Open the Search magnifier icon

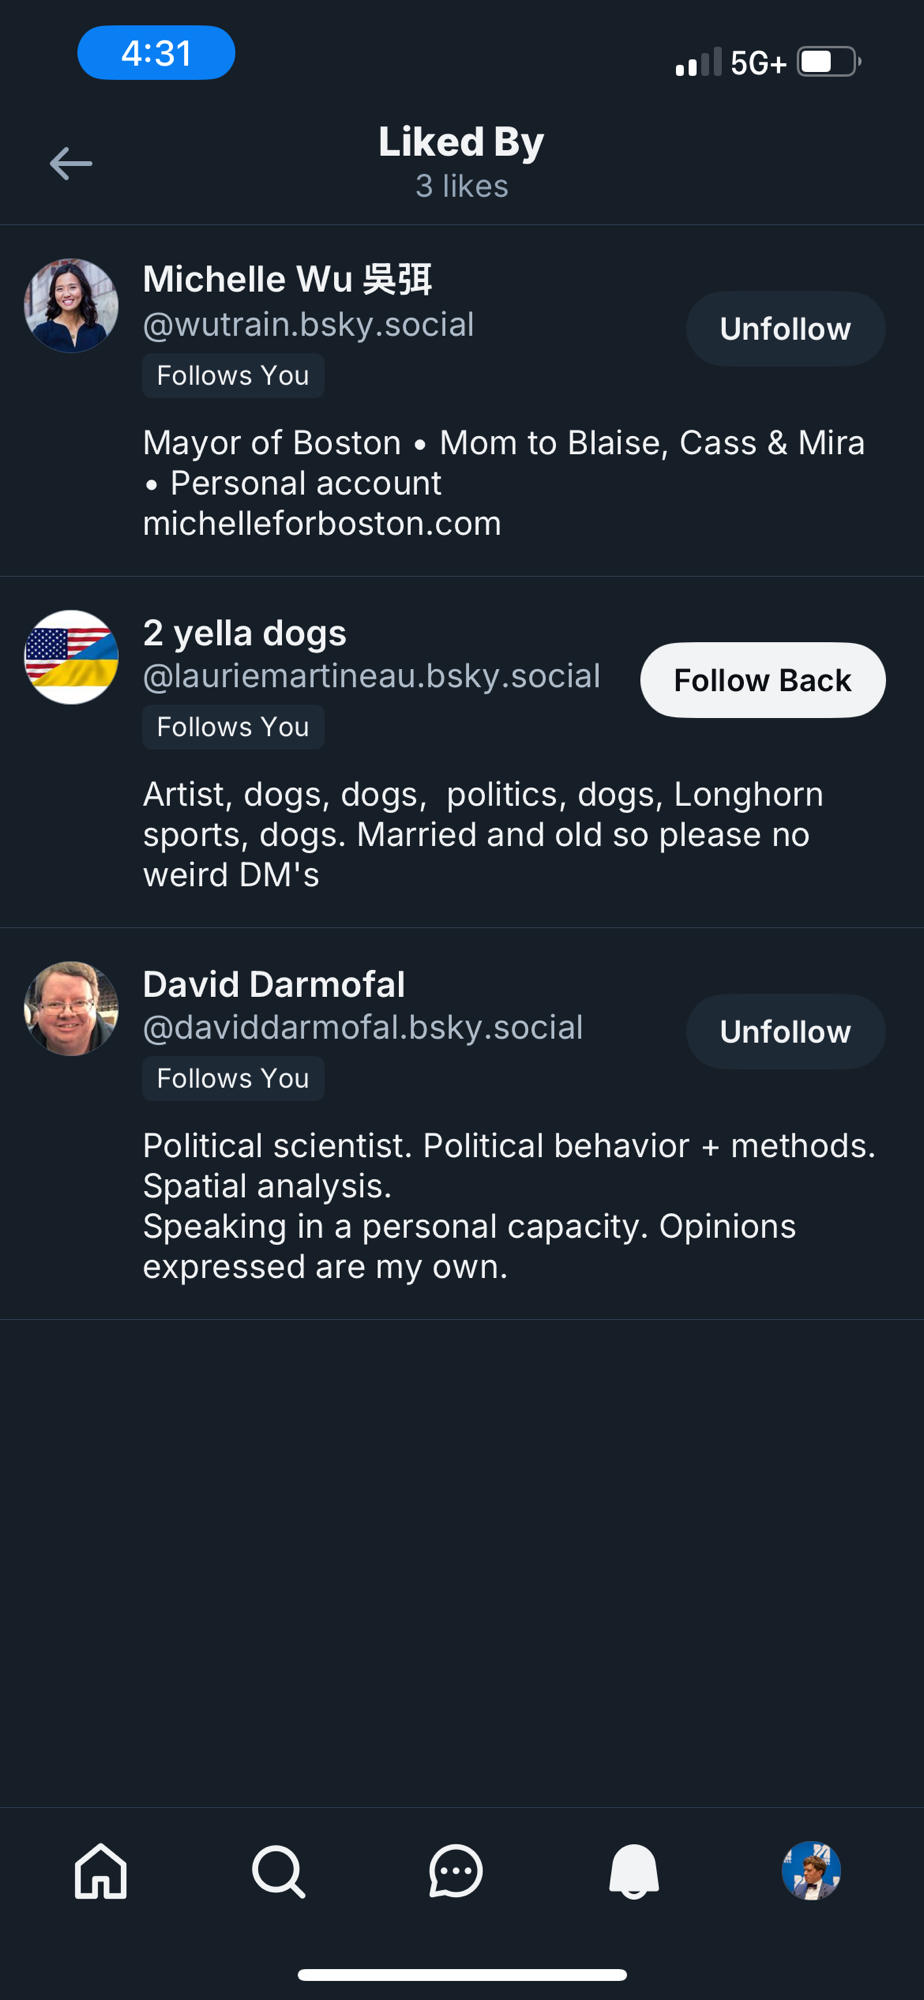click(x=278, y=1870)
